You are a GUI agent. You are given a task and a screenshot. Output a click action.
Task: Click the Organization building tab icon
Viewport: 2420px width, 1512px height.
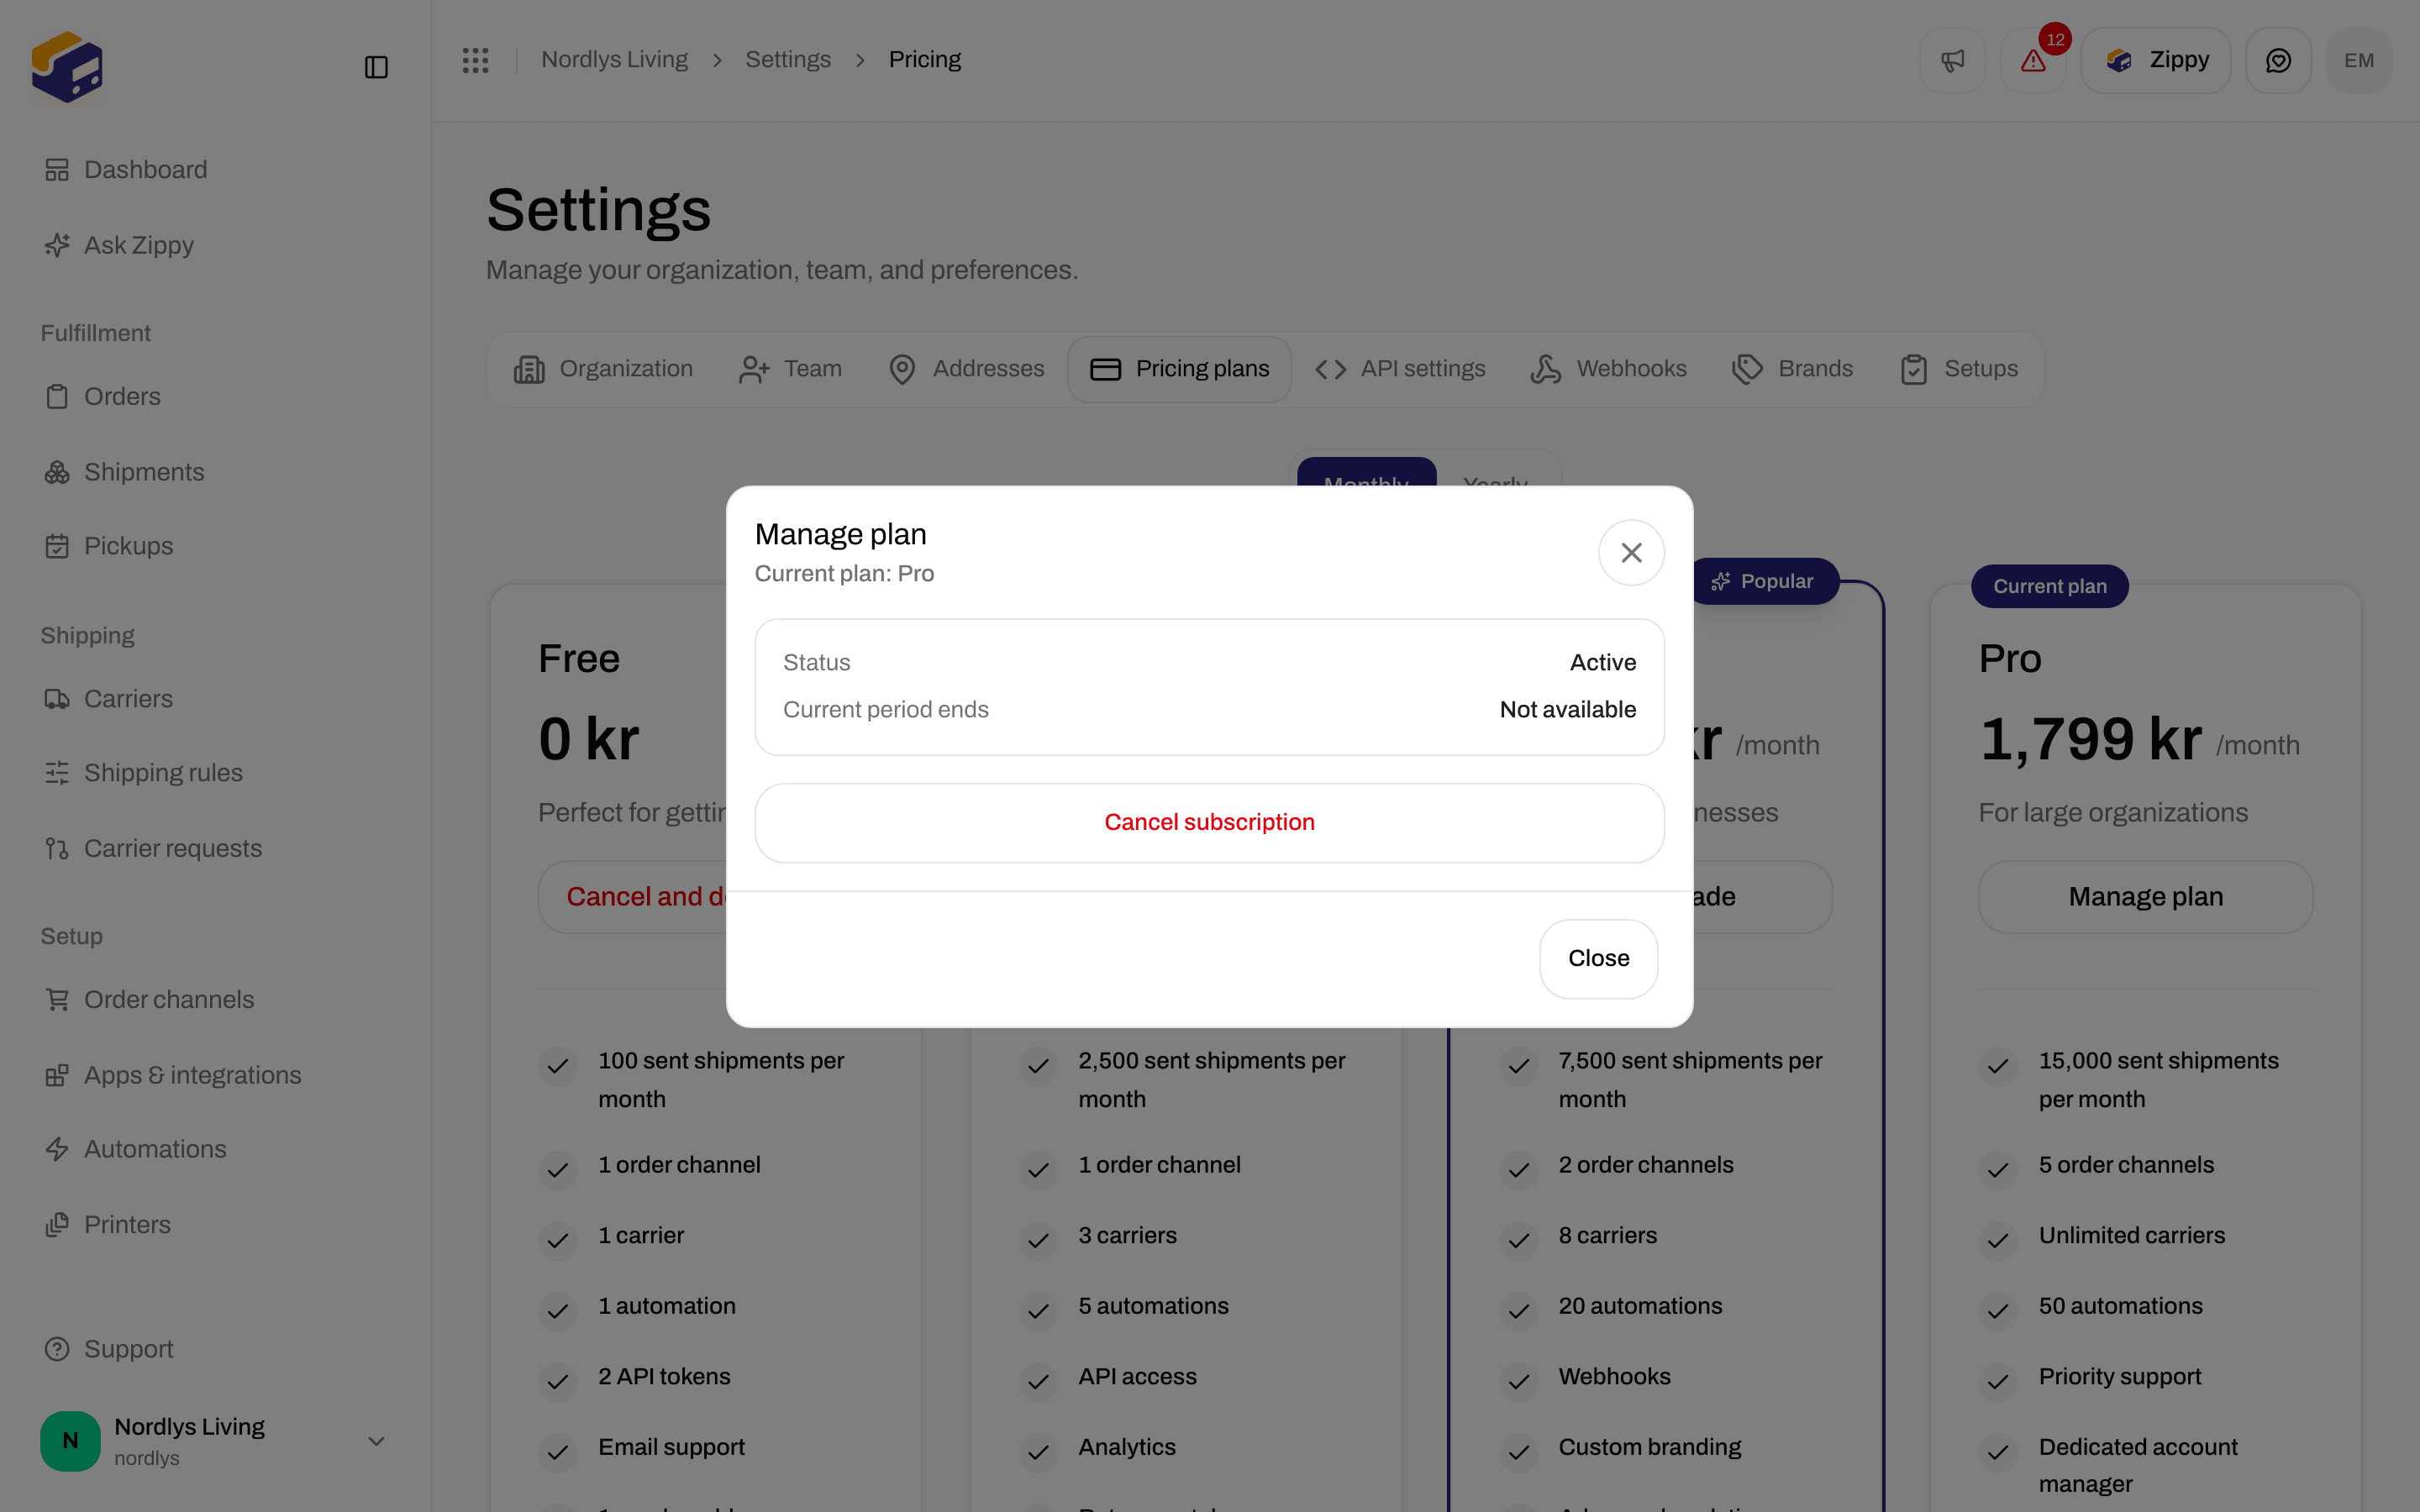click(529, 370)
